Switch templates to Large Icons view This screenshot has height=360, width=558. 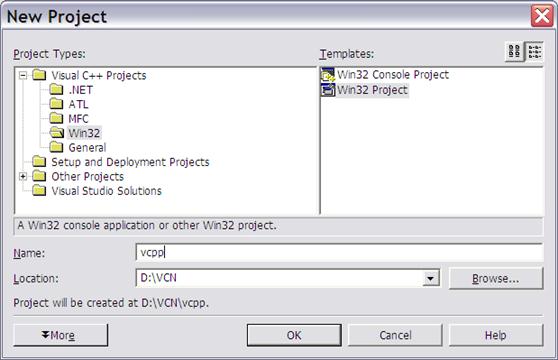tap(515, 52)
